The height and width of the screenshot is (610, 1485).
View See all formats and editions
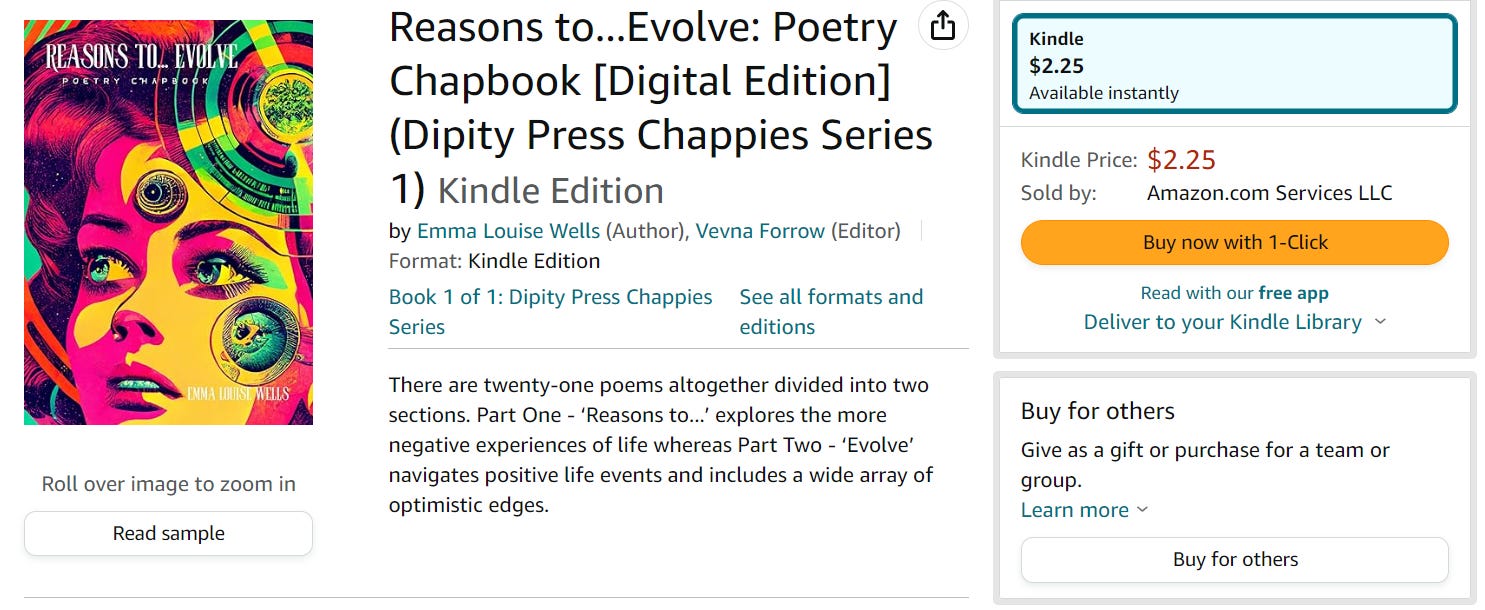pyautogui.click(x=831, y=312)
